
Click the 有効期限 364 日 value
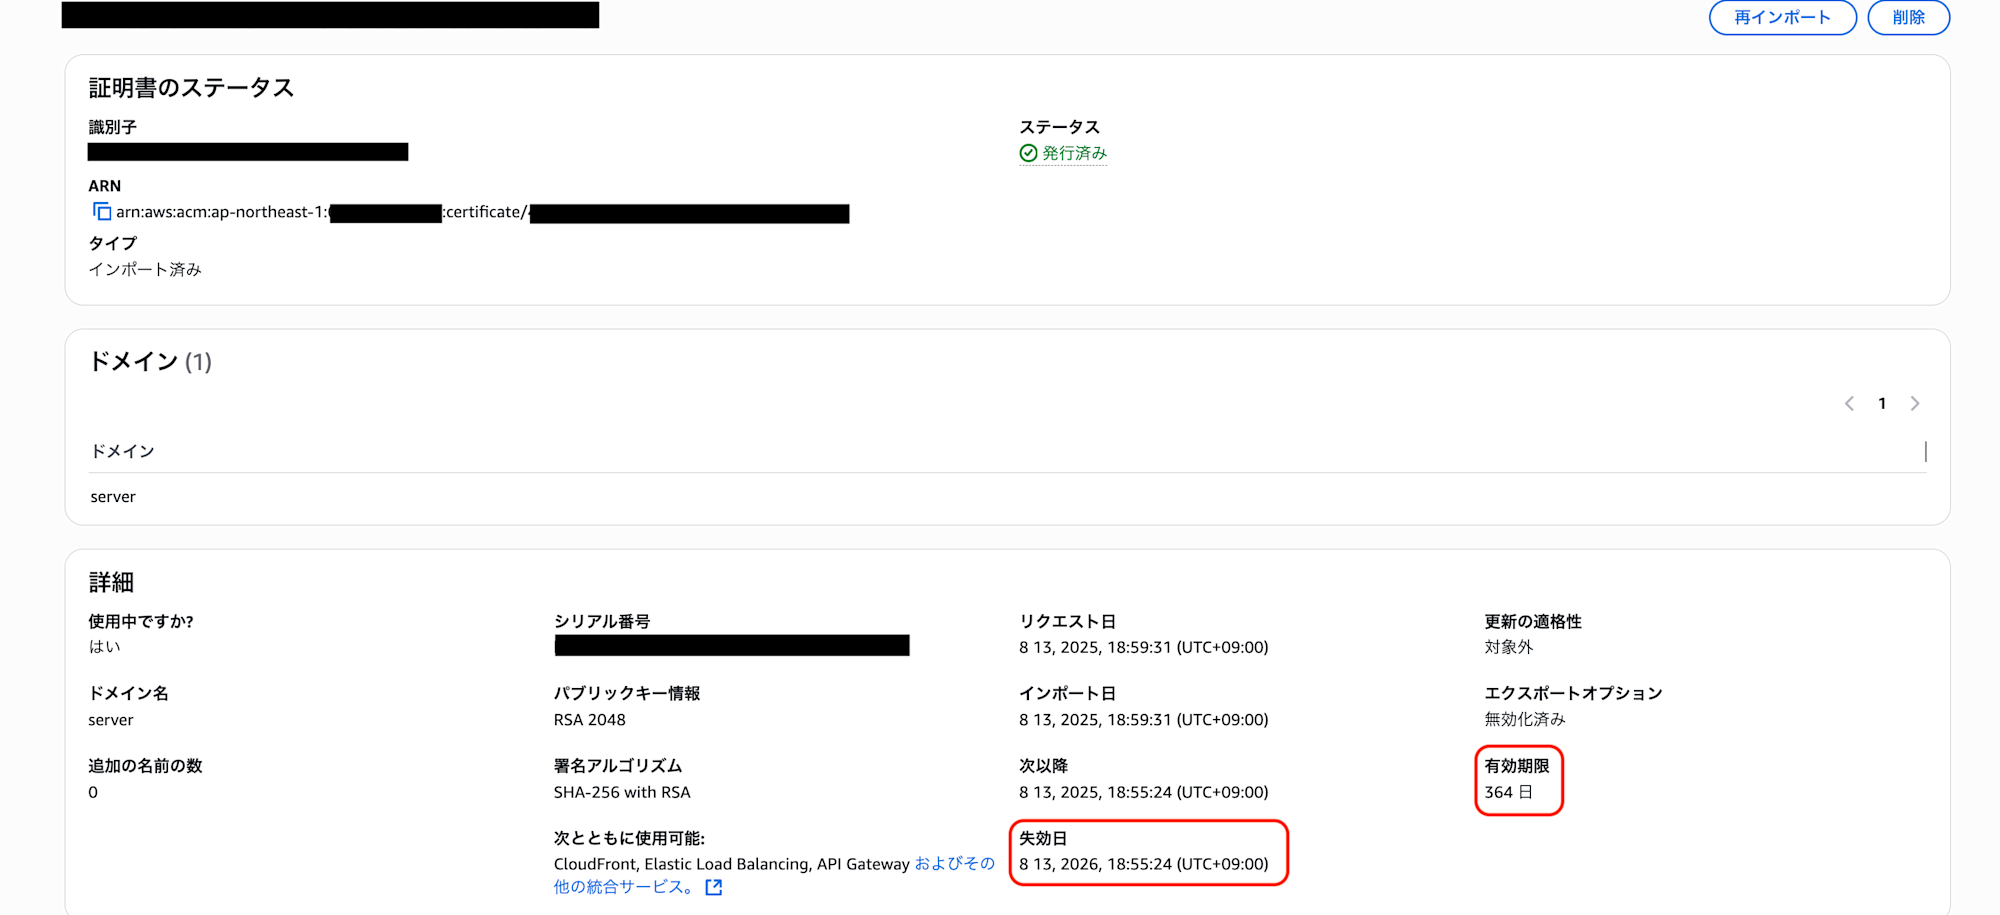click(1508, 792)
